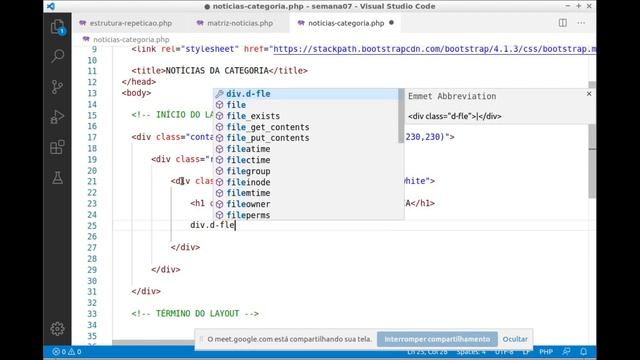Screen dimensions: 640x360
Task: Open the Testing flask view
Action: (58, 178)
